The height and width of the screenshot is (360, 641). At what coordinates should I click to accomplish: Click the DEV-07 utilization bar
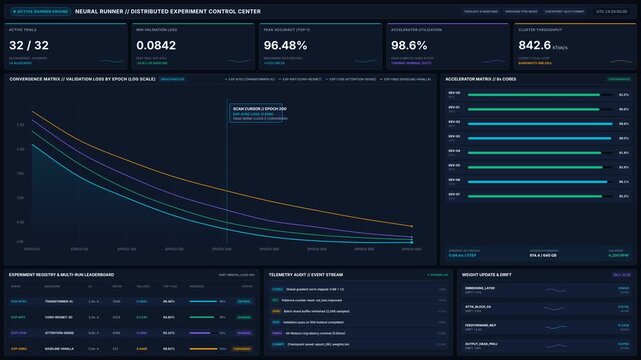tap(540, 197)
